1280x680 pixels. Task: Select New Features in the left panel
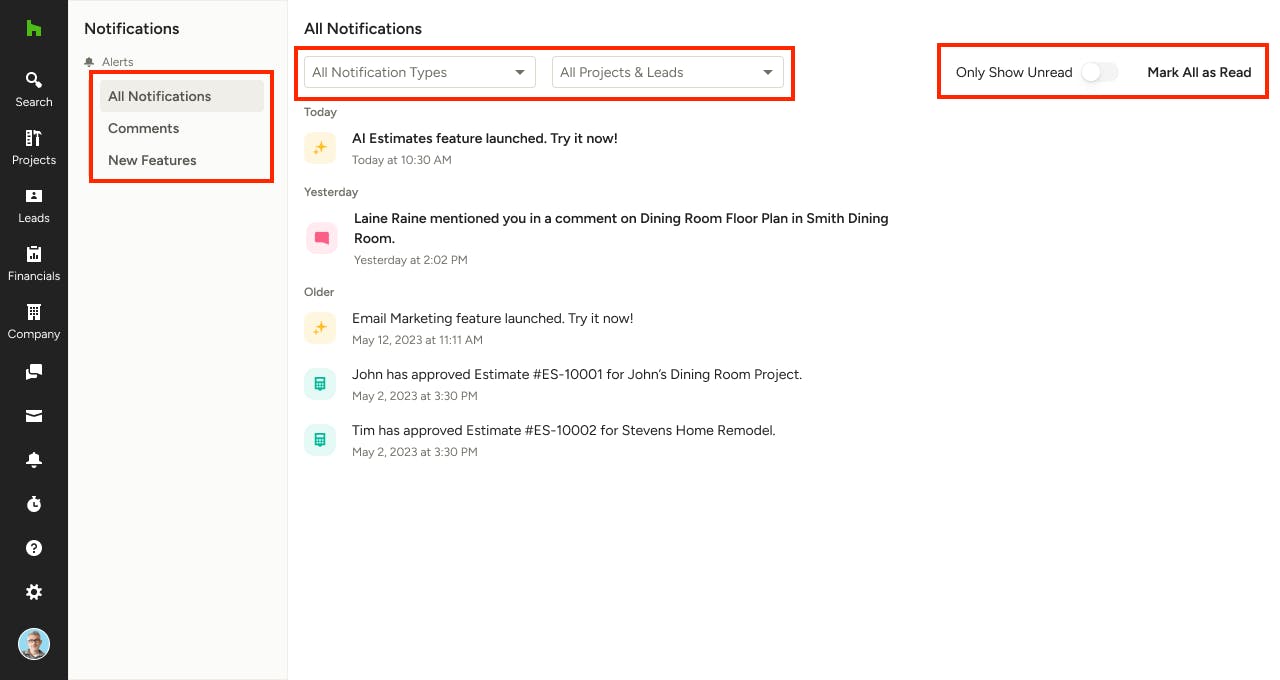(x=182, y=160)
